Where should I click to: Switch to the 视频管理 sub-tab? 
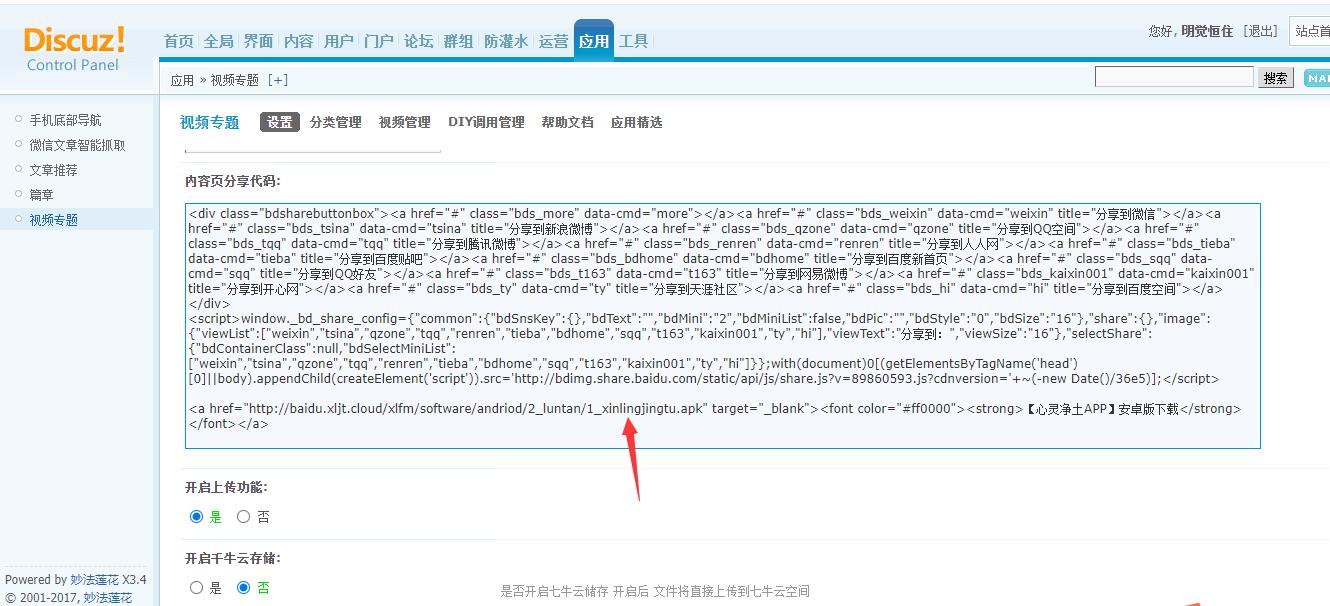[x=405, y=122]
